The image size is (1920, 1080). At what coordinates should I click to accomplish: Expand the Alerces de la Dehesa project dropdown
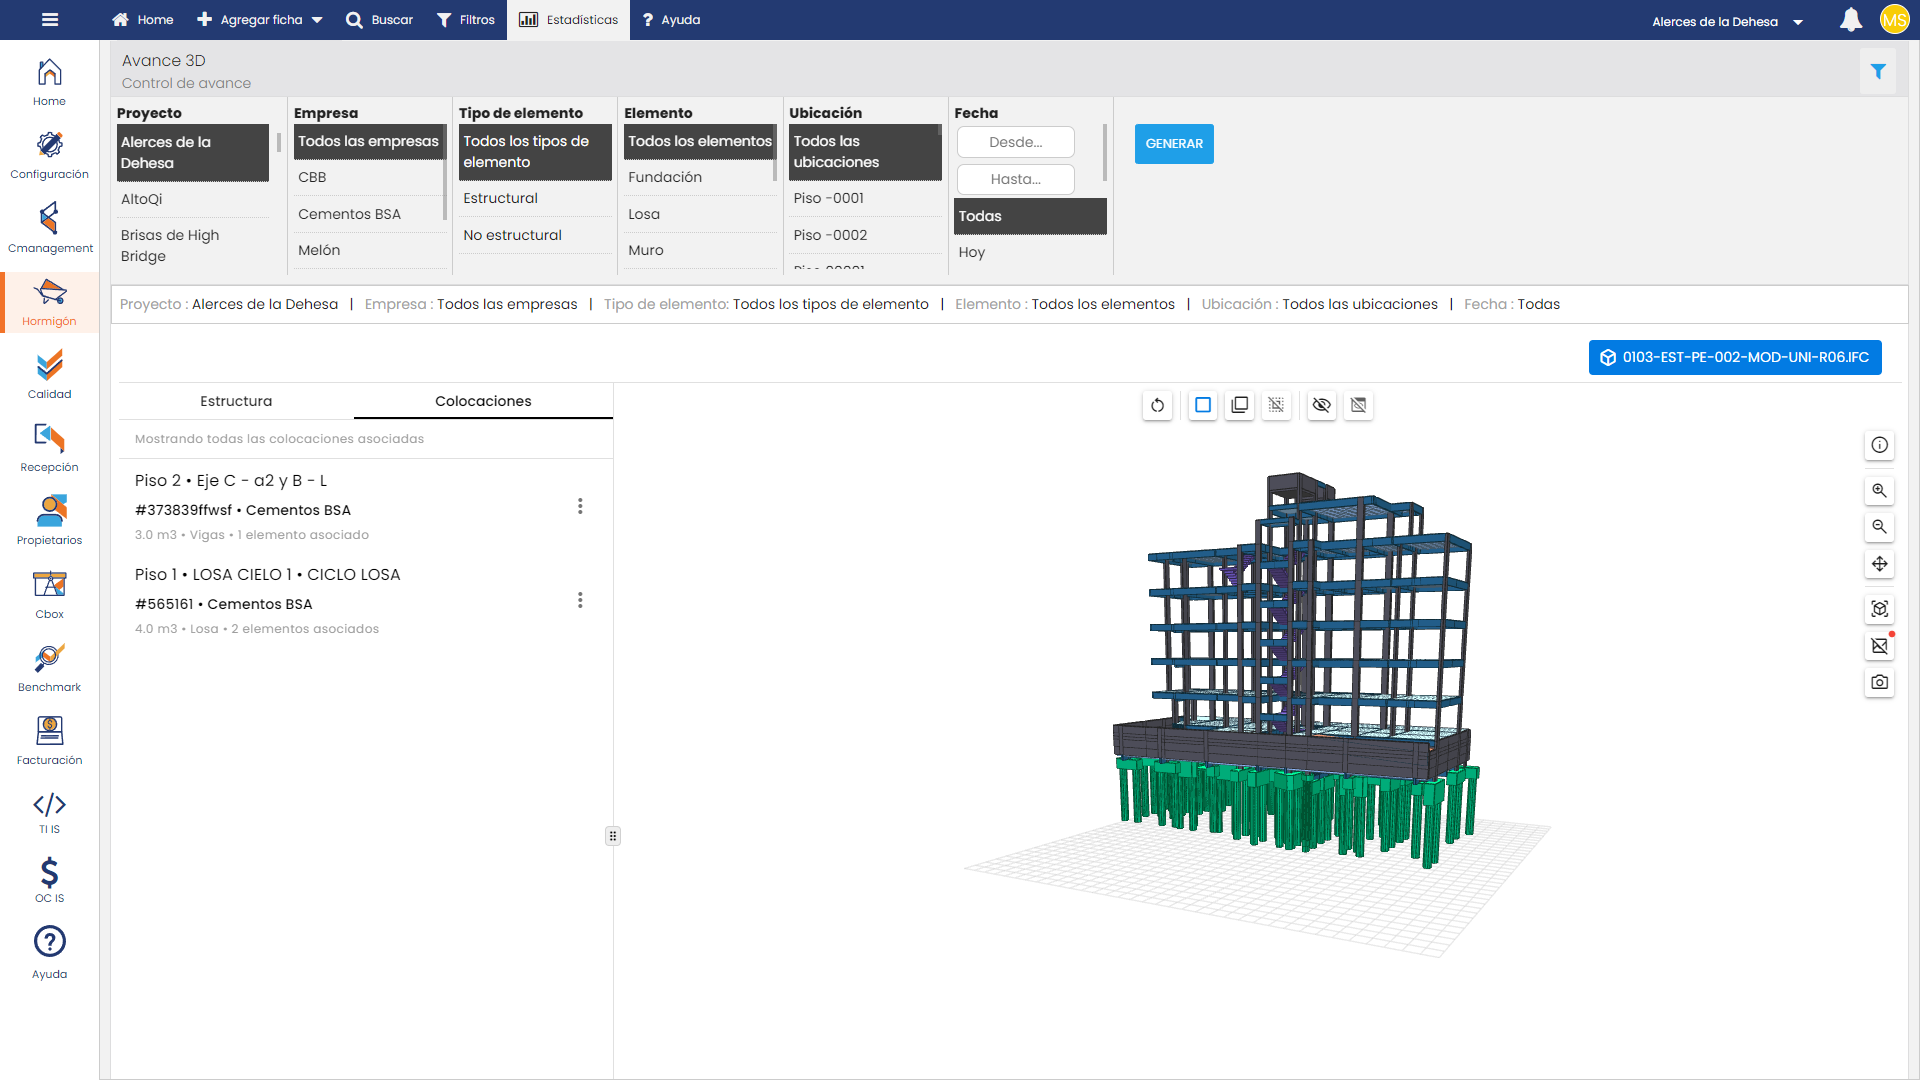[1727, 21]
